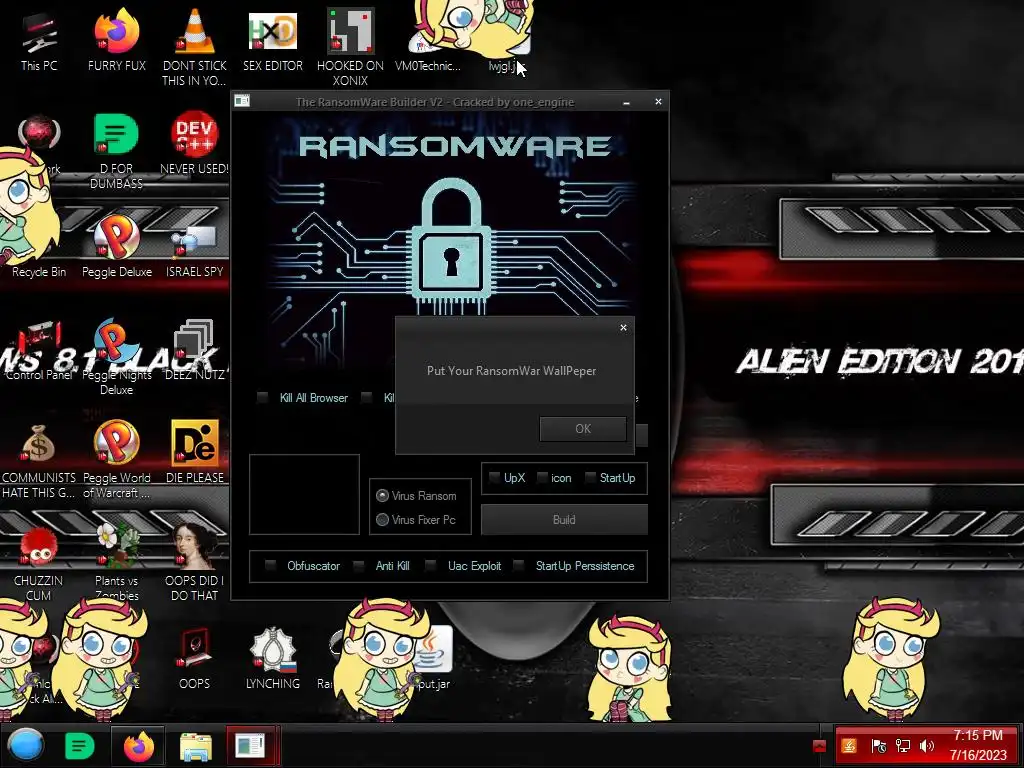
Task: Open the HxD hex editor desktop shortcut
Action: coord(272,40)
